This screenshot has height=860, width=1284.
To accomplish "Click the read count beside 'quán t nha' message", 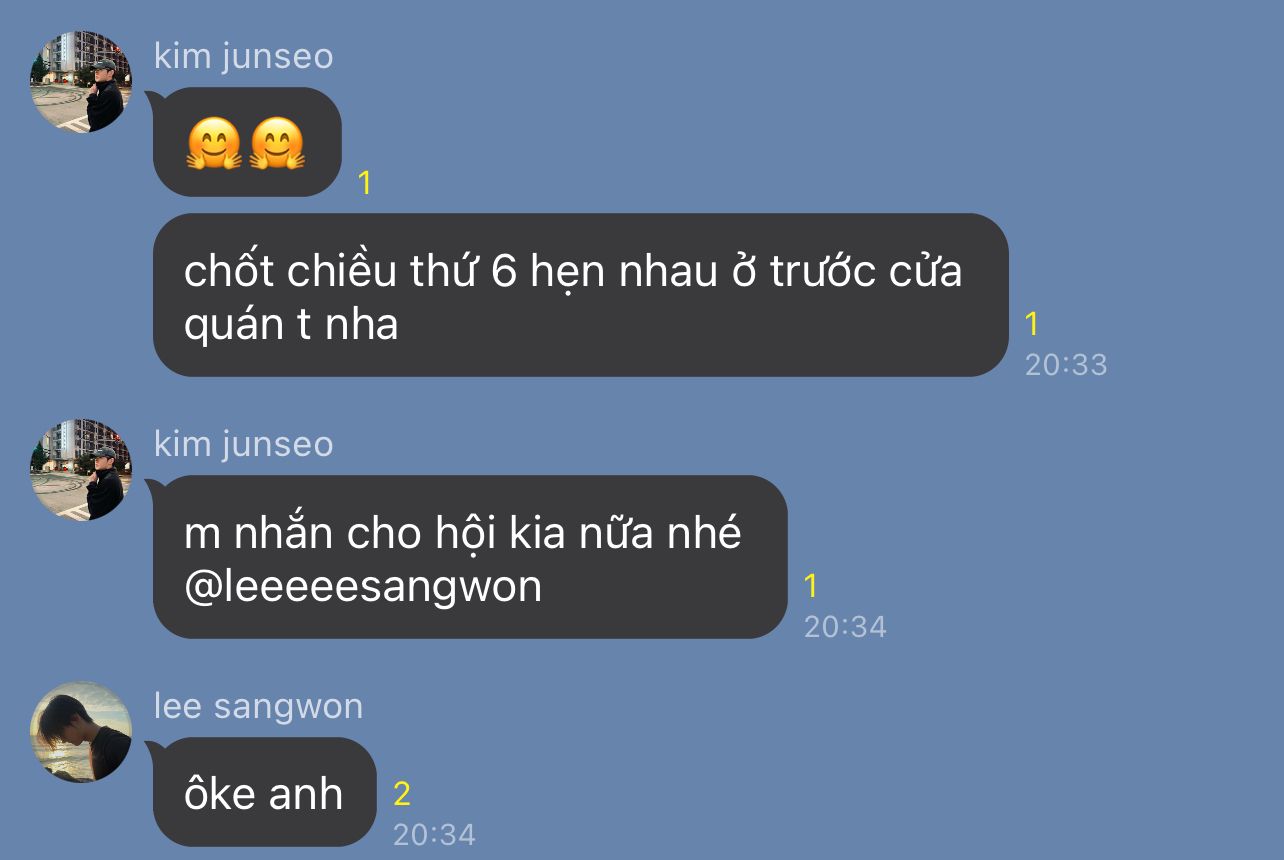I will coord(1033,324).
